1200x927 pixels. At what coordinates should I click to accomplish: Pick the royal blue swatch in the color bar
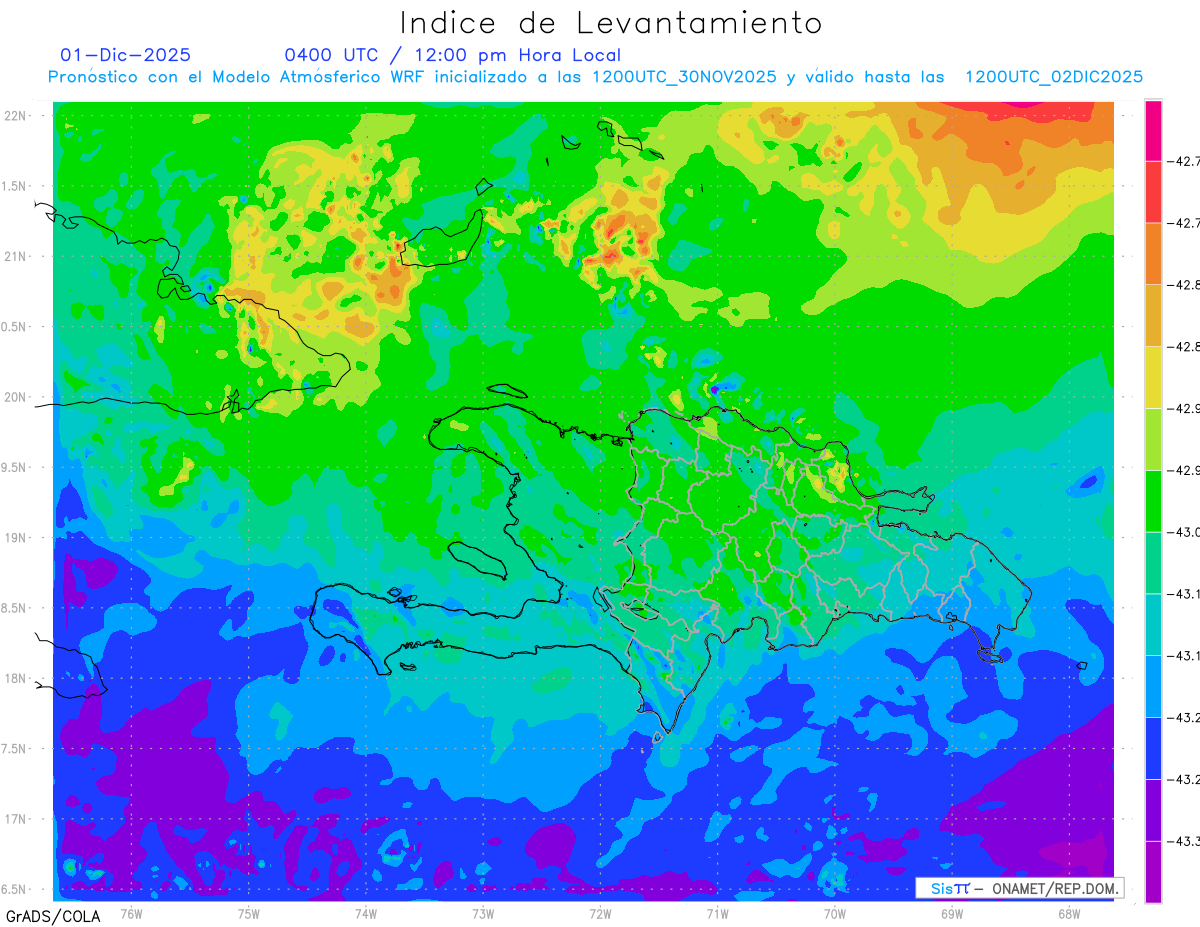point(1153,748)
